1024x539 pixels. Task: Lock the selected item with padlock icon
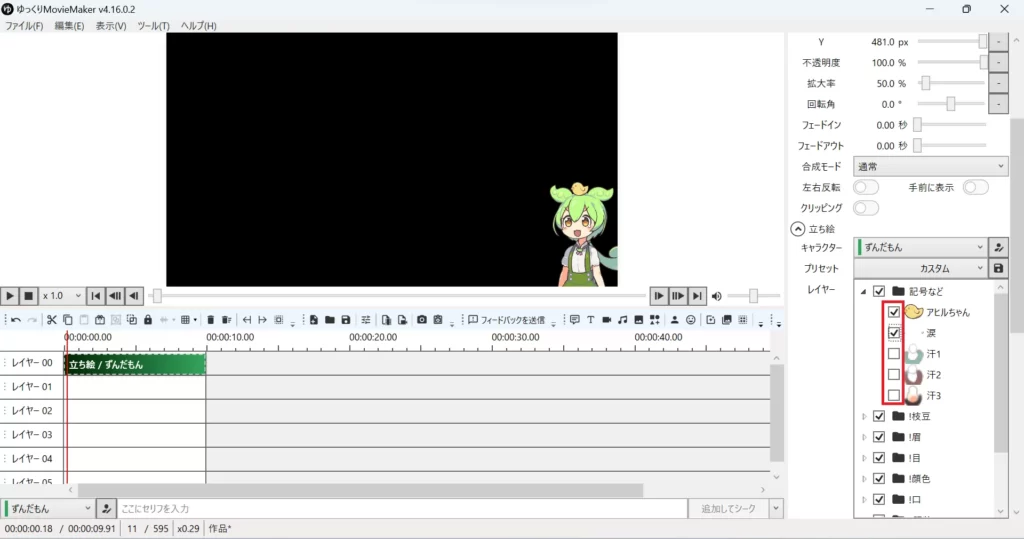coord(148,320)
